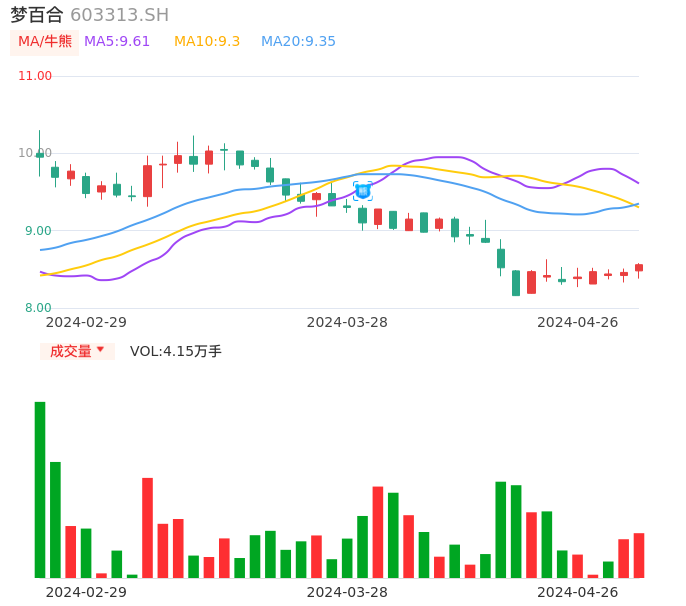Toggle the MA/牛熊 indicator button
This screenshot has width=686, height=606.
45,42
